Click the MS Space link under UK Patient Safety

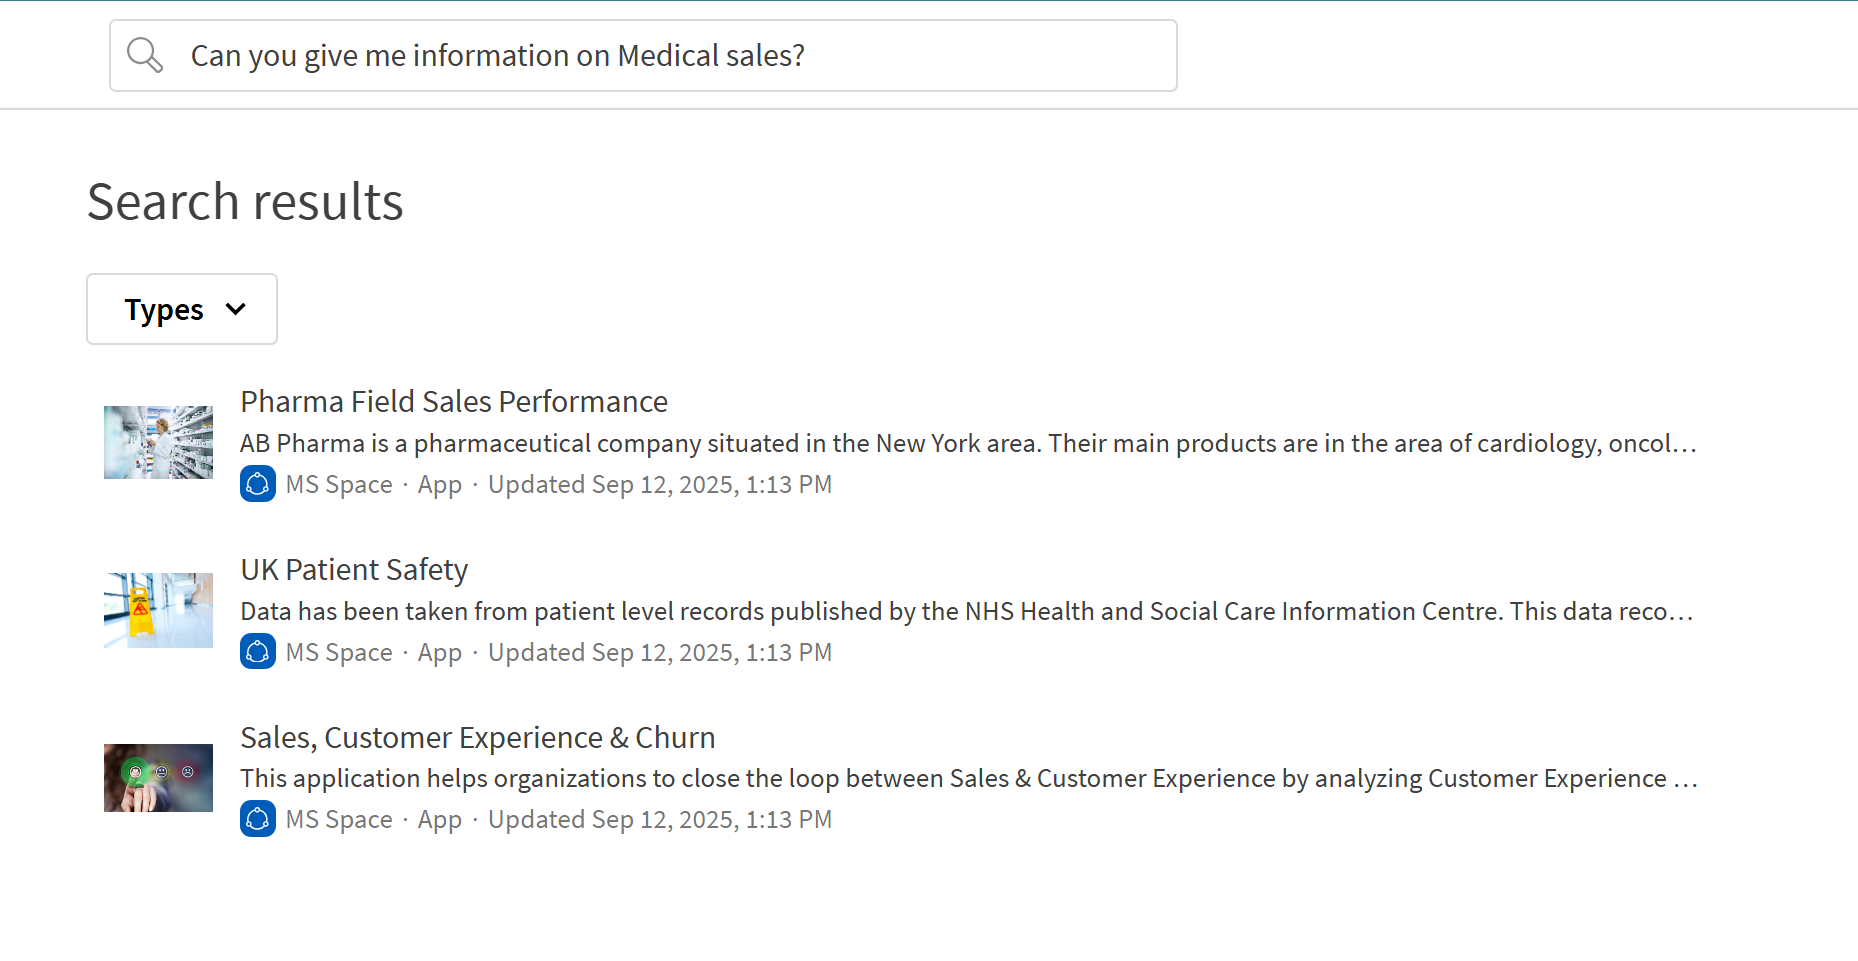[x=339, y=652]
